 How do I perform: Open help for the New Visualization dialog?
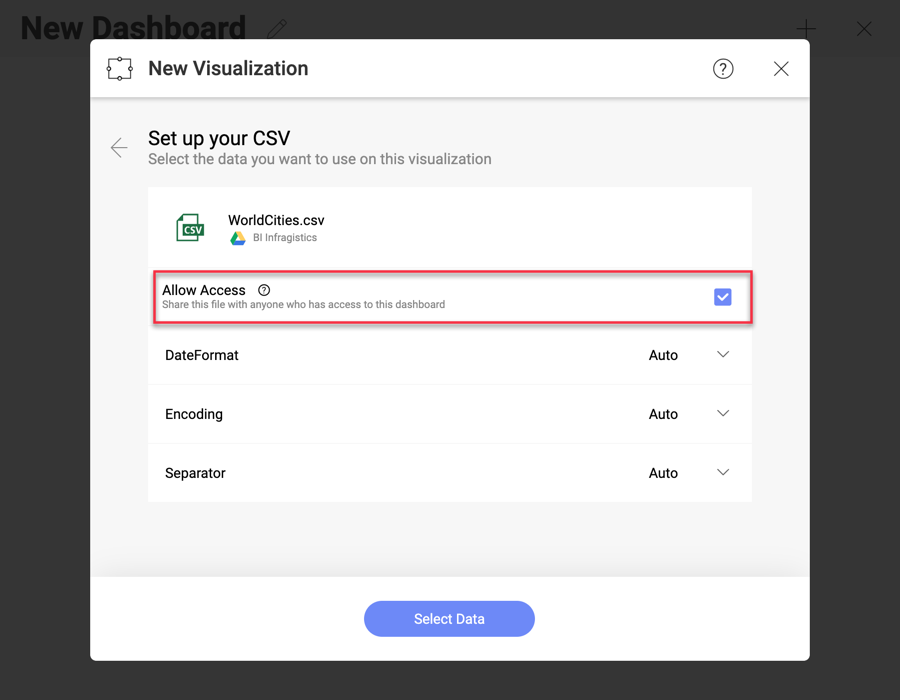pyautogui.click(x=723, y=69)
